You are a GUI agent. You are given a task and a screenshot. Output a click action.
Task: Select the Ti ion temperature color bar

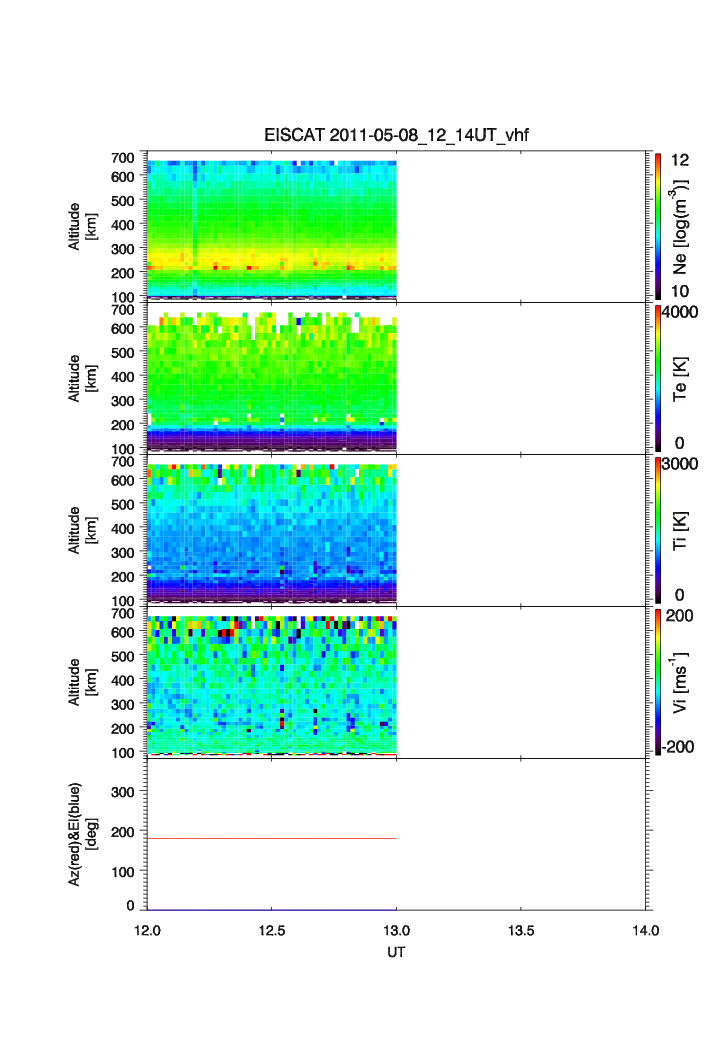(658, 530)
